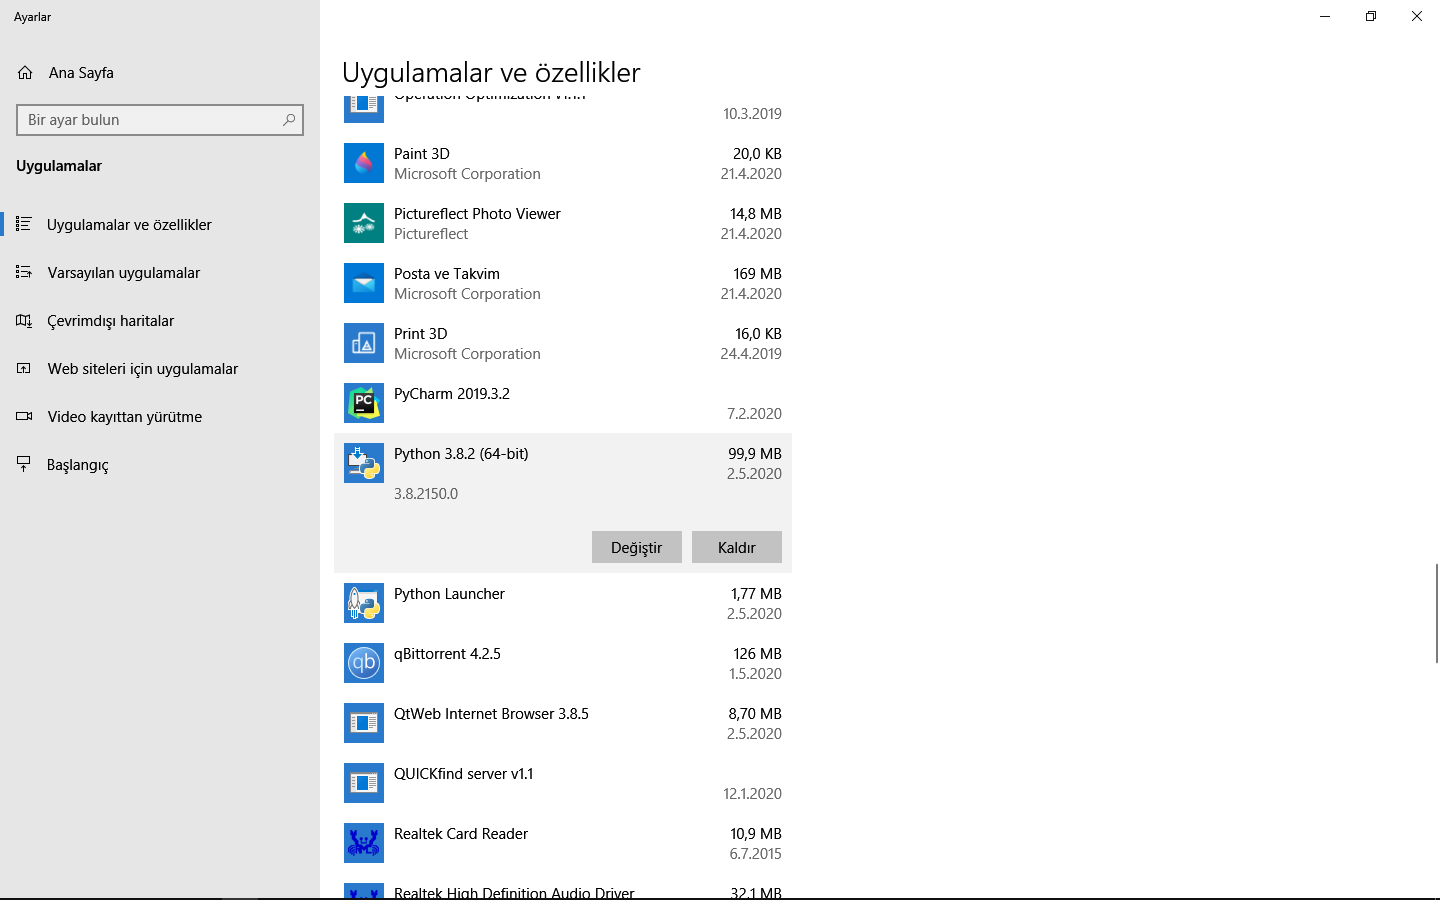Click the Paint 3D app icon
1440x900 pixels.
tap(364, 163)
